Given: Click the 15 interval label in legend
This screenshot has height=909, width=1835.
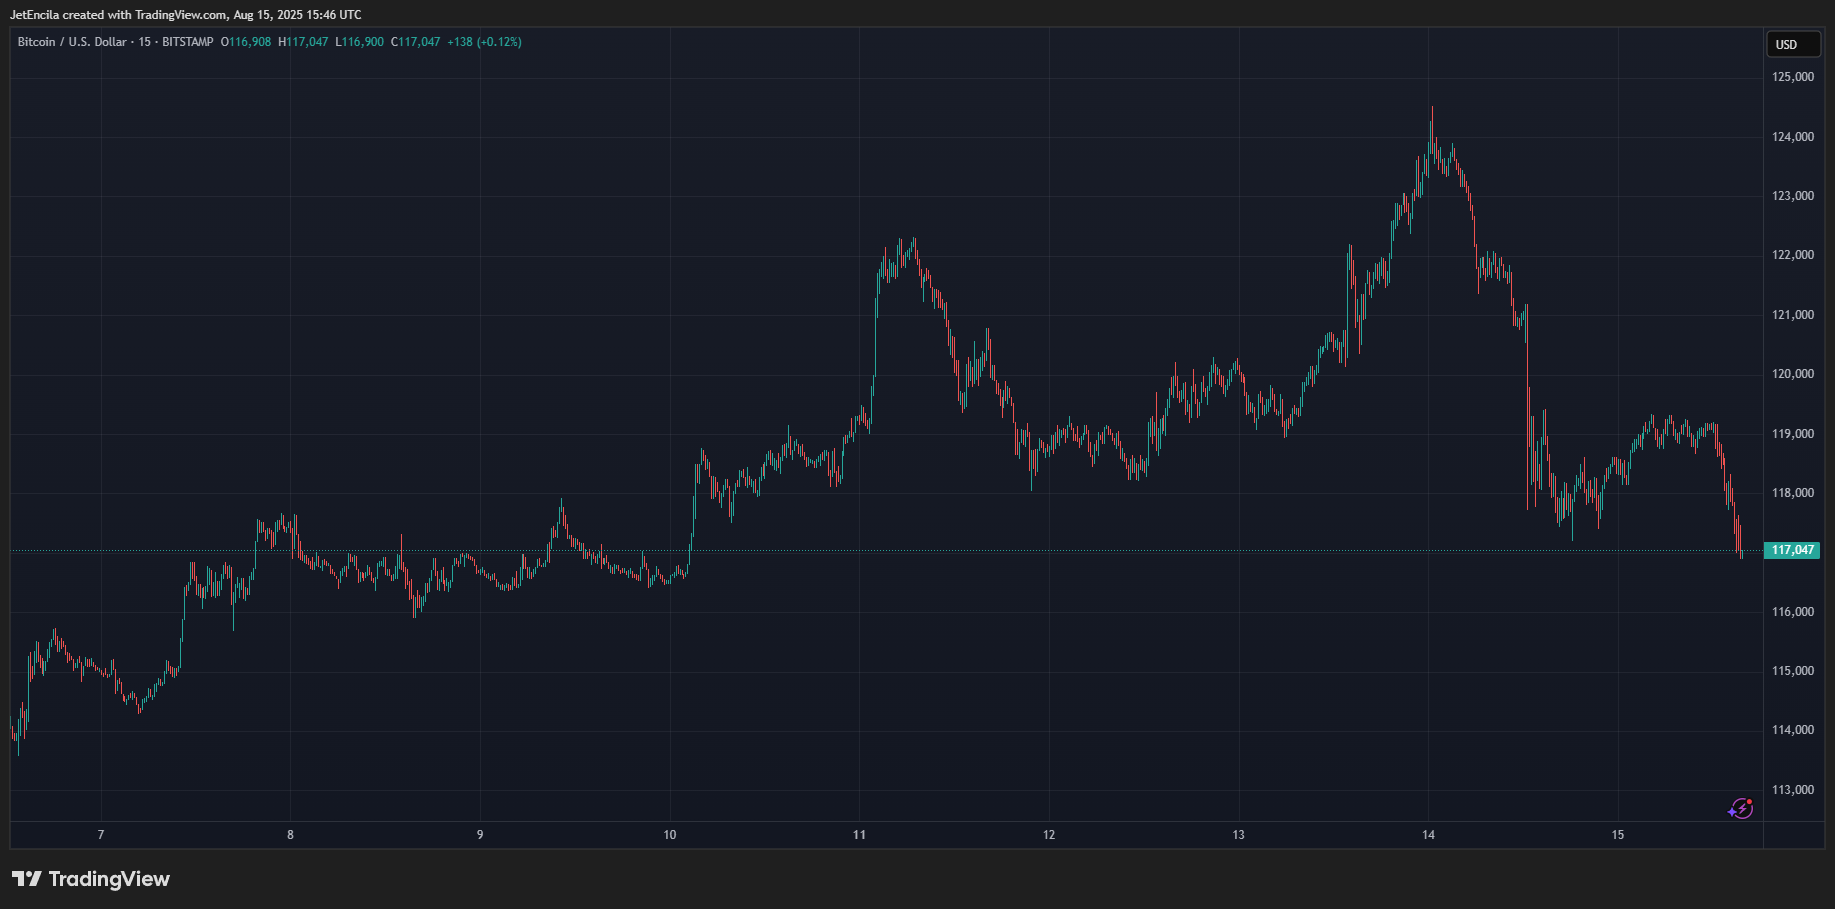Looking at the screenshot, I should tap(145, 42).
